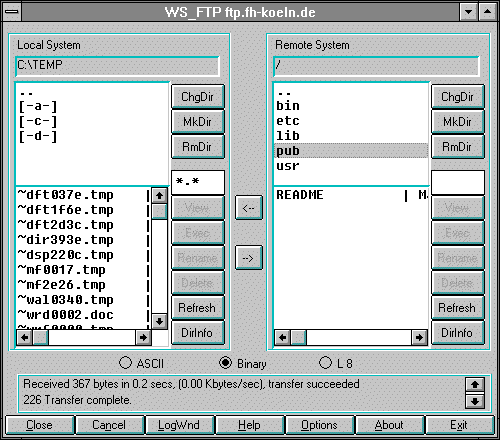Click remote file mask input field
Image resolution: width=500 pixels, height=440 pixels.
(458, 182)
